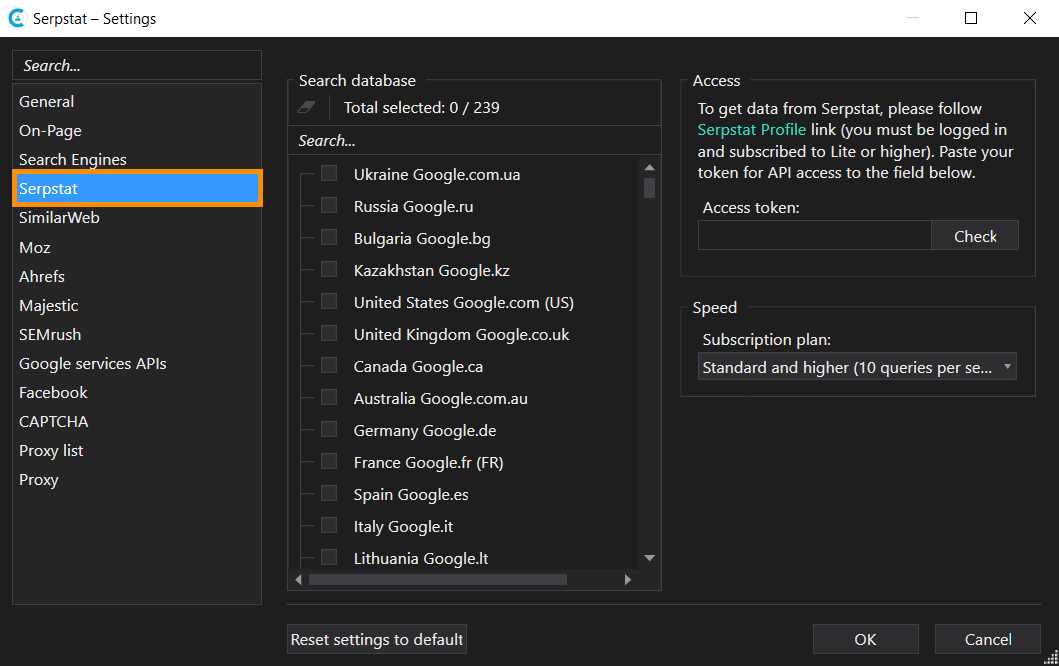Click the Serpstat app logo in title bar
Screen dimensions: 1059x666
click(17, 18)
